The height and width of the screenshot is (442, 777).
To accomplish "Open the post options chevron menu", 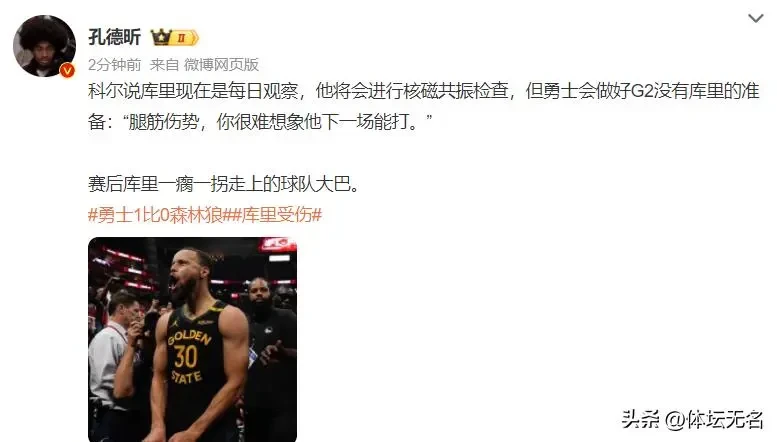I will (x=755, y=19).
